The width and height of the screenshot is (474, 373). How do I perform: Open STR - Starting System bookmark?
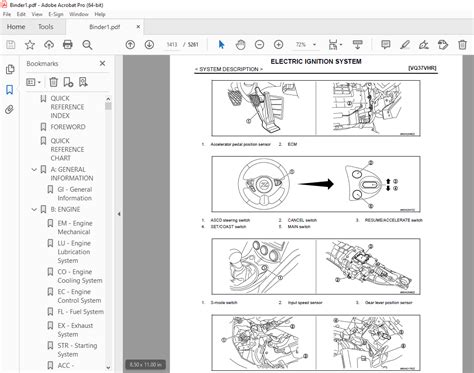[x=77, y=350]
